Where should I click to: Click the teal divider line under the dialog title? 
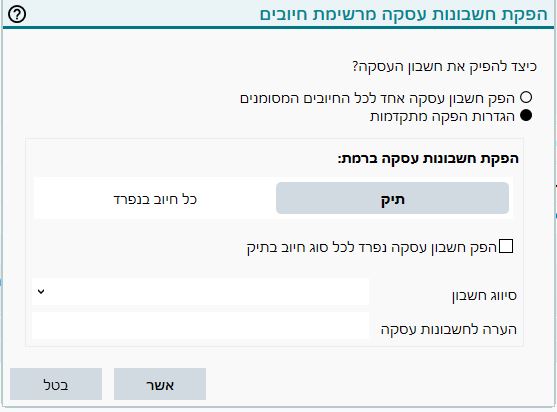[278, 27]
